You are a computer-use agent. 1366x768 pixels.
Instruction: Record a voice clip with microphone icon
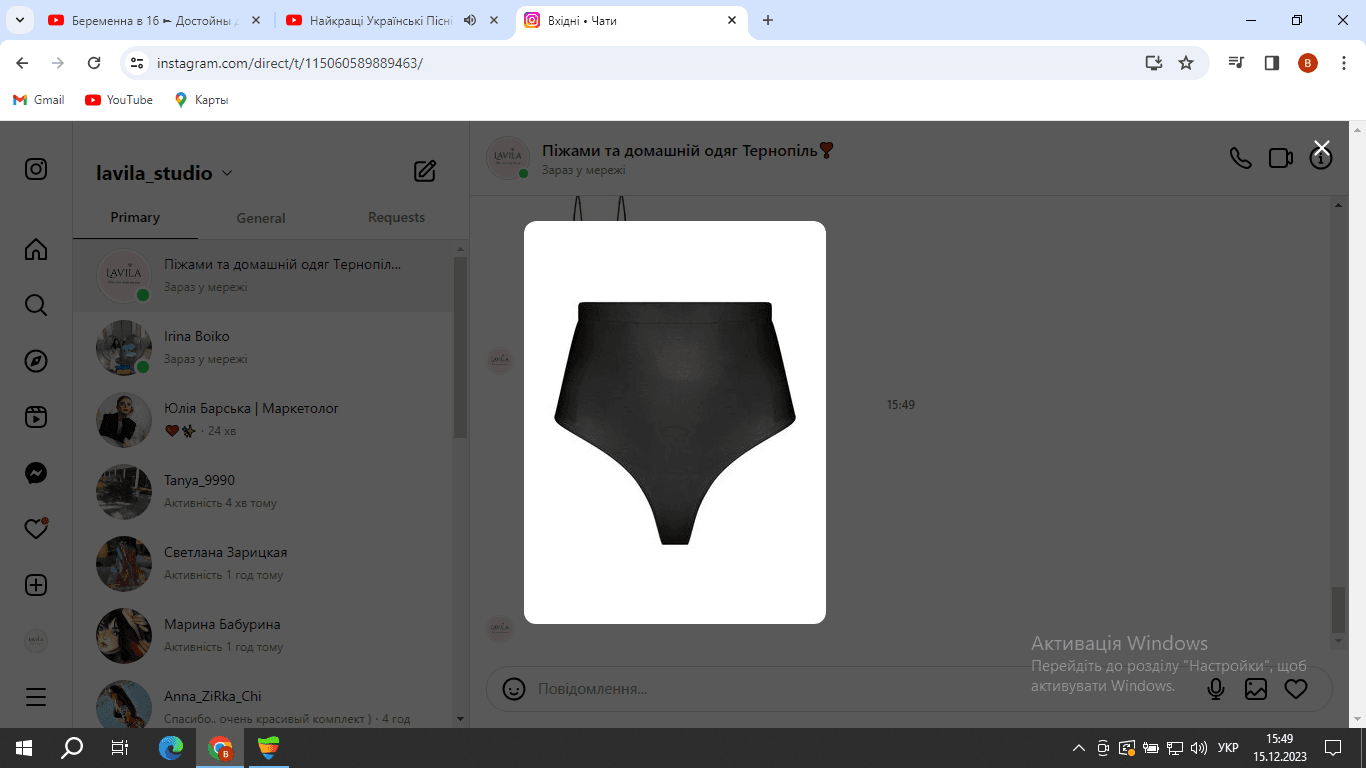[x=1216, y=689]
